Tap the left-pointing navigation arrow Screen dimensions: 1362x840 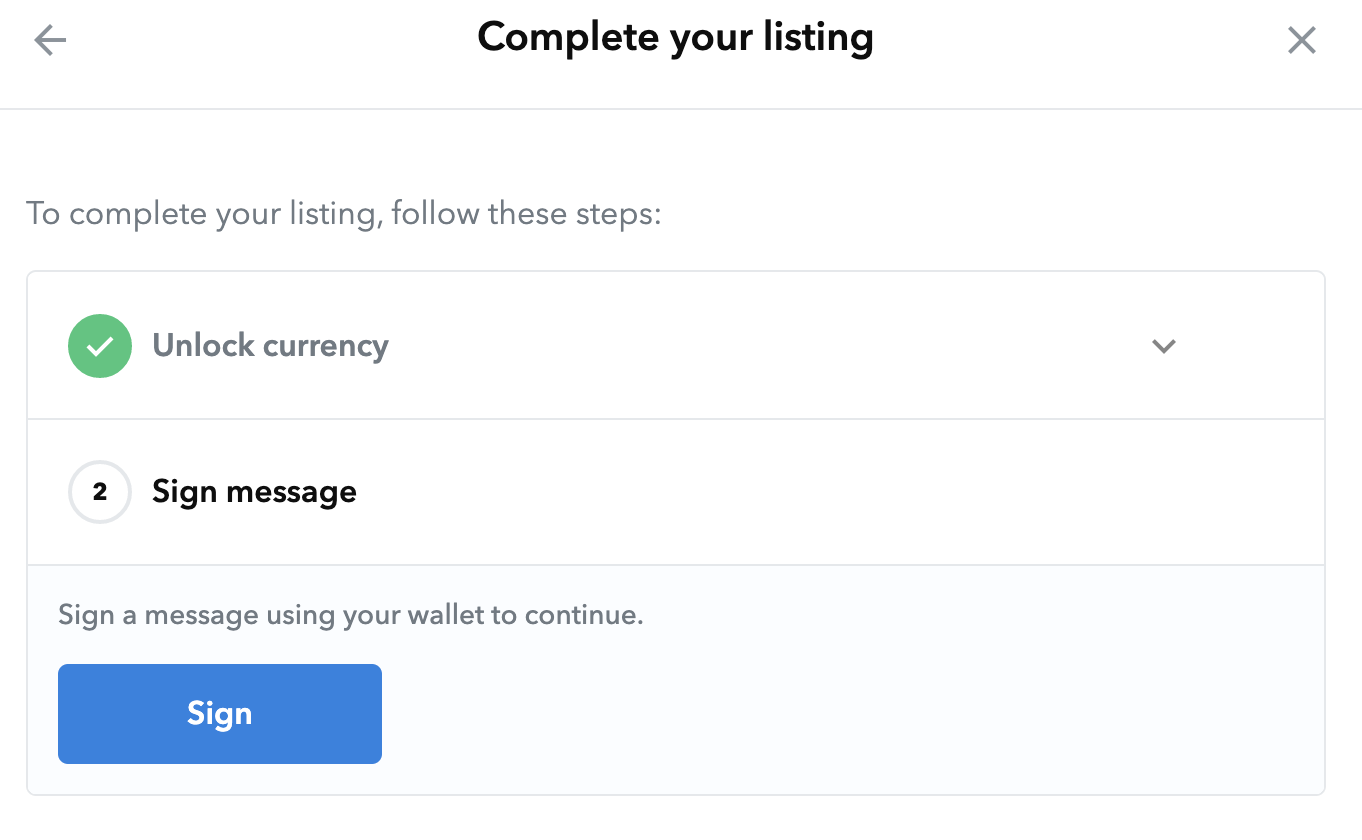pos(49,40)
